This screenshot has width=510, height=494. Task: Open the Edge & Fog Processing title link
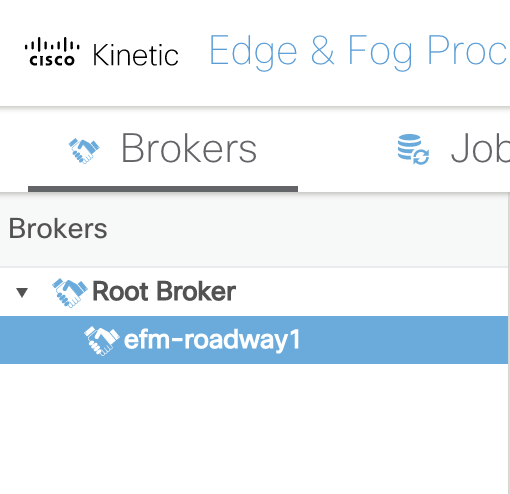click(359, 52)
